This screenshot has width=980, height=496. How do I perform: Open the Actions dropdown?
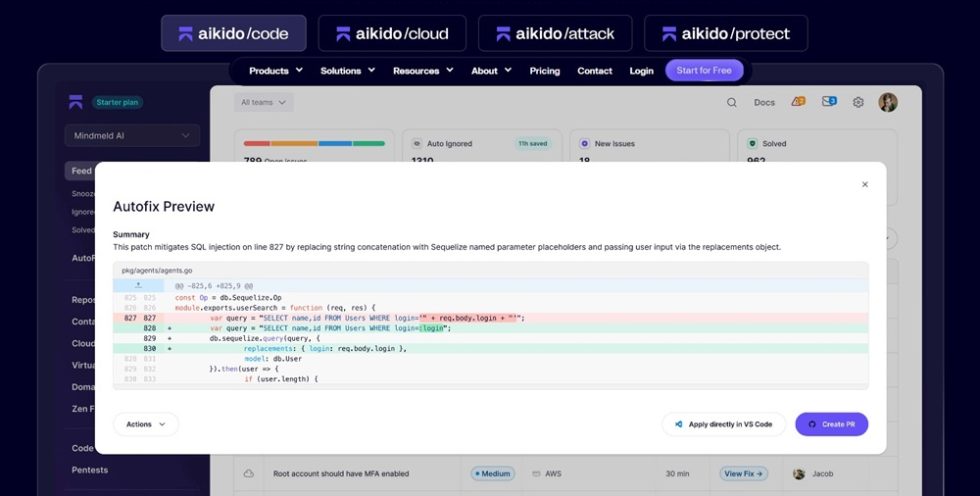pos(146,424)
